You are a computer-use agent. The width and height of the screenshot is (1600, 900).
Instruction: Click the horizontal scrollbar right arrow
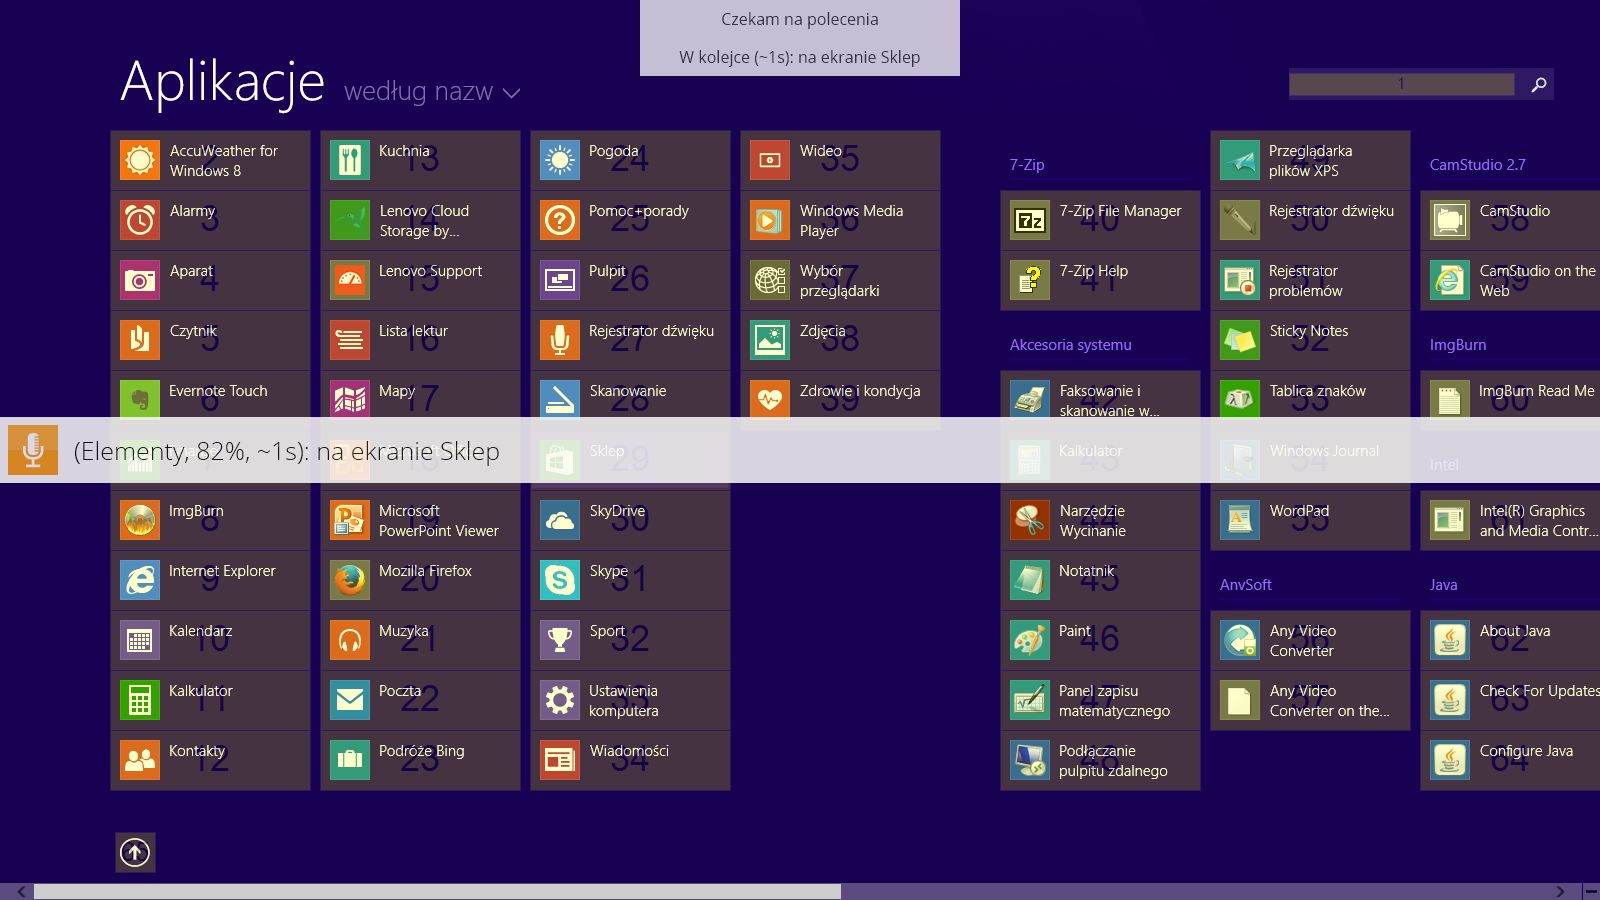point(1560,891)
